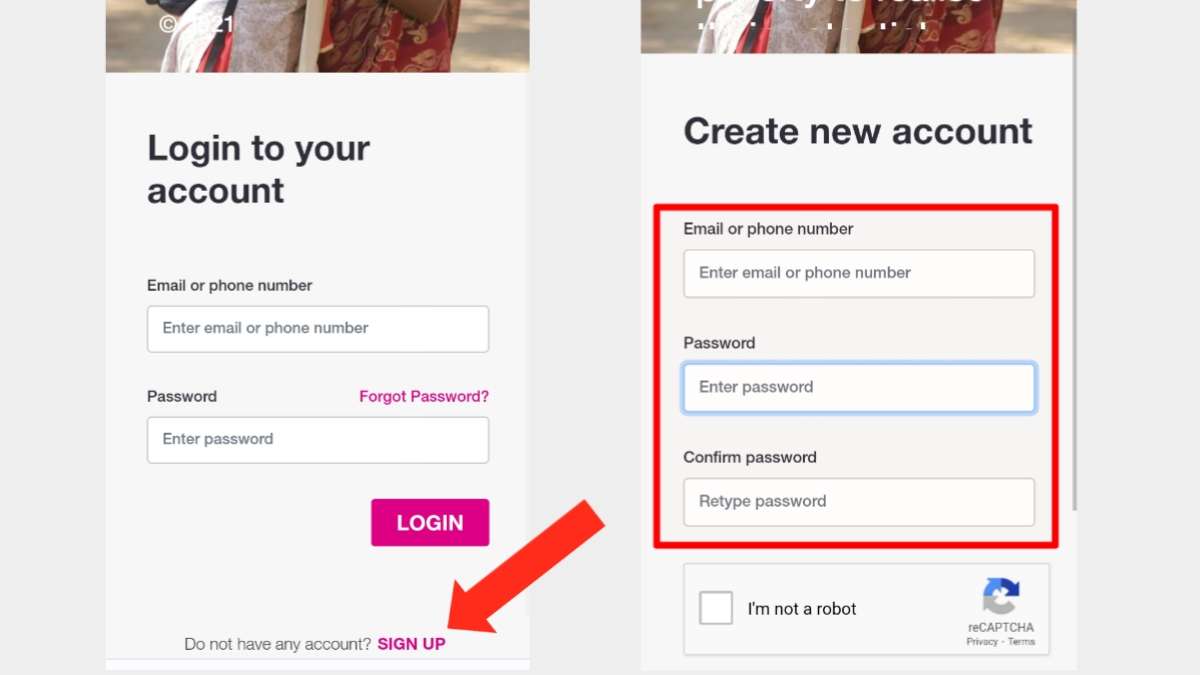Click the I'm not a robot label text
Screen dimensions: 1200x675
[x=802, y=608]
